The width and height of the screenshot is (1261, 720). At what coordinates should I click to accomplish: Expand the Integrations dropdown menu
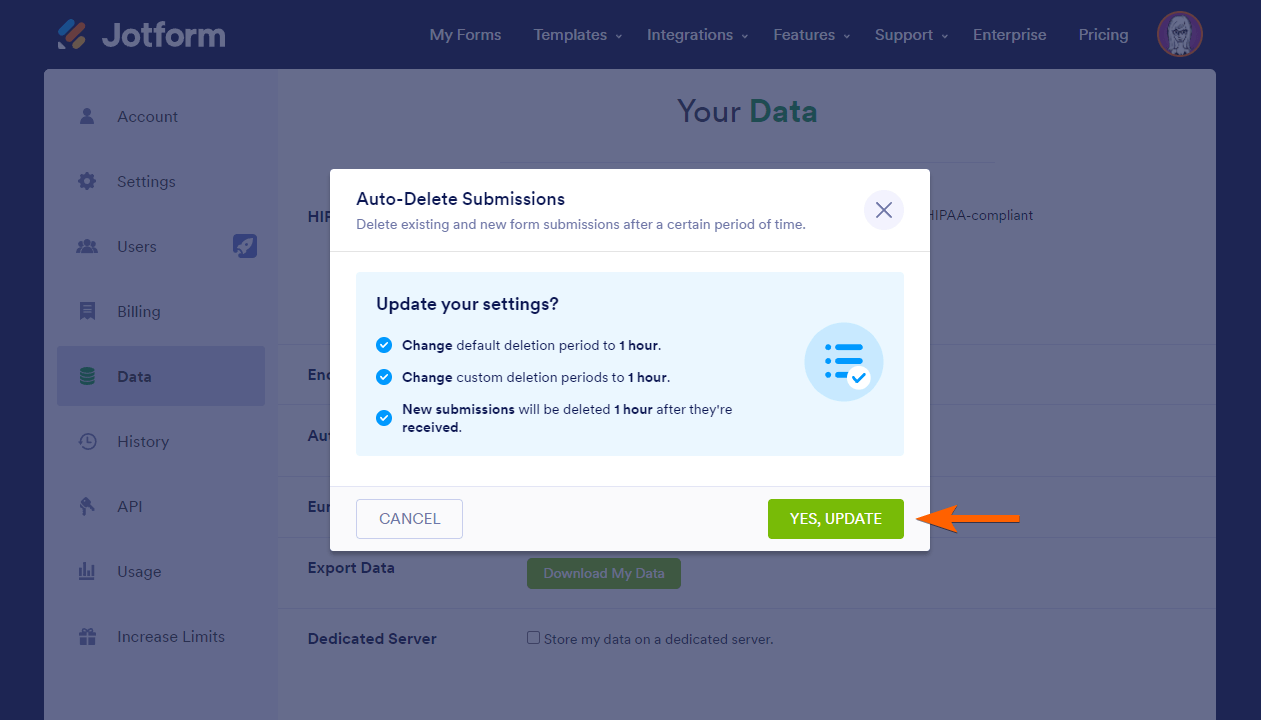click(x=697, y=35)
